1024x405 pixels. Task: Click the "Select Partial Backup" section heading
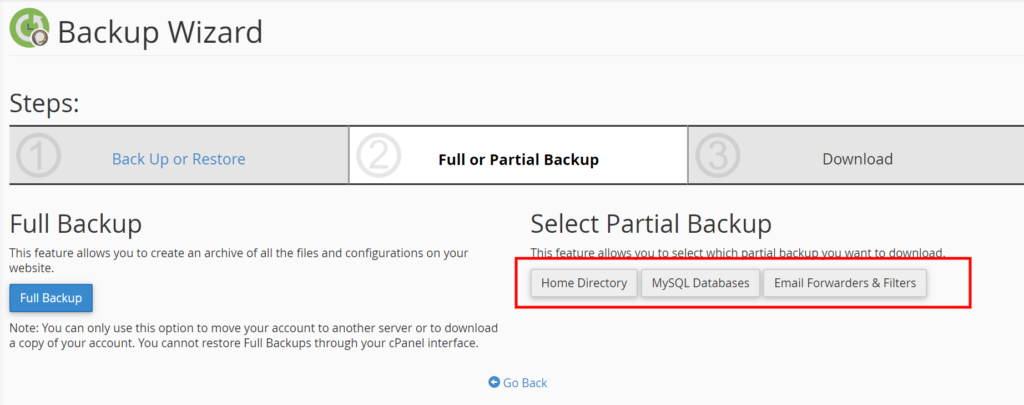pyautogui.click(x=651, y=223)
